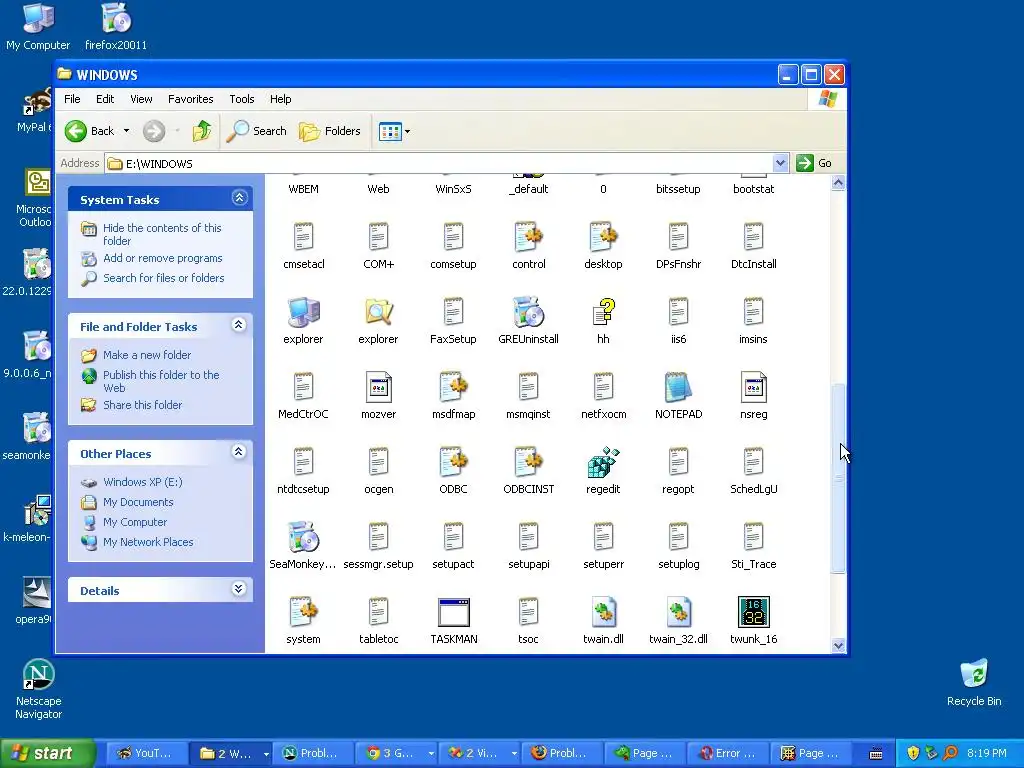Click the vertical scrollbar thumb

838,479
